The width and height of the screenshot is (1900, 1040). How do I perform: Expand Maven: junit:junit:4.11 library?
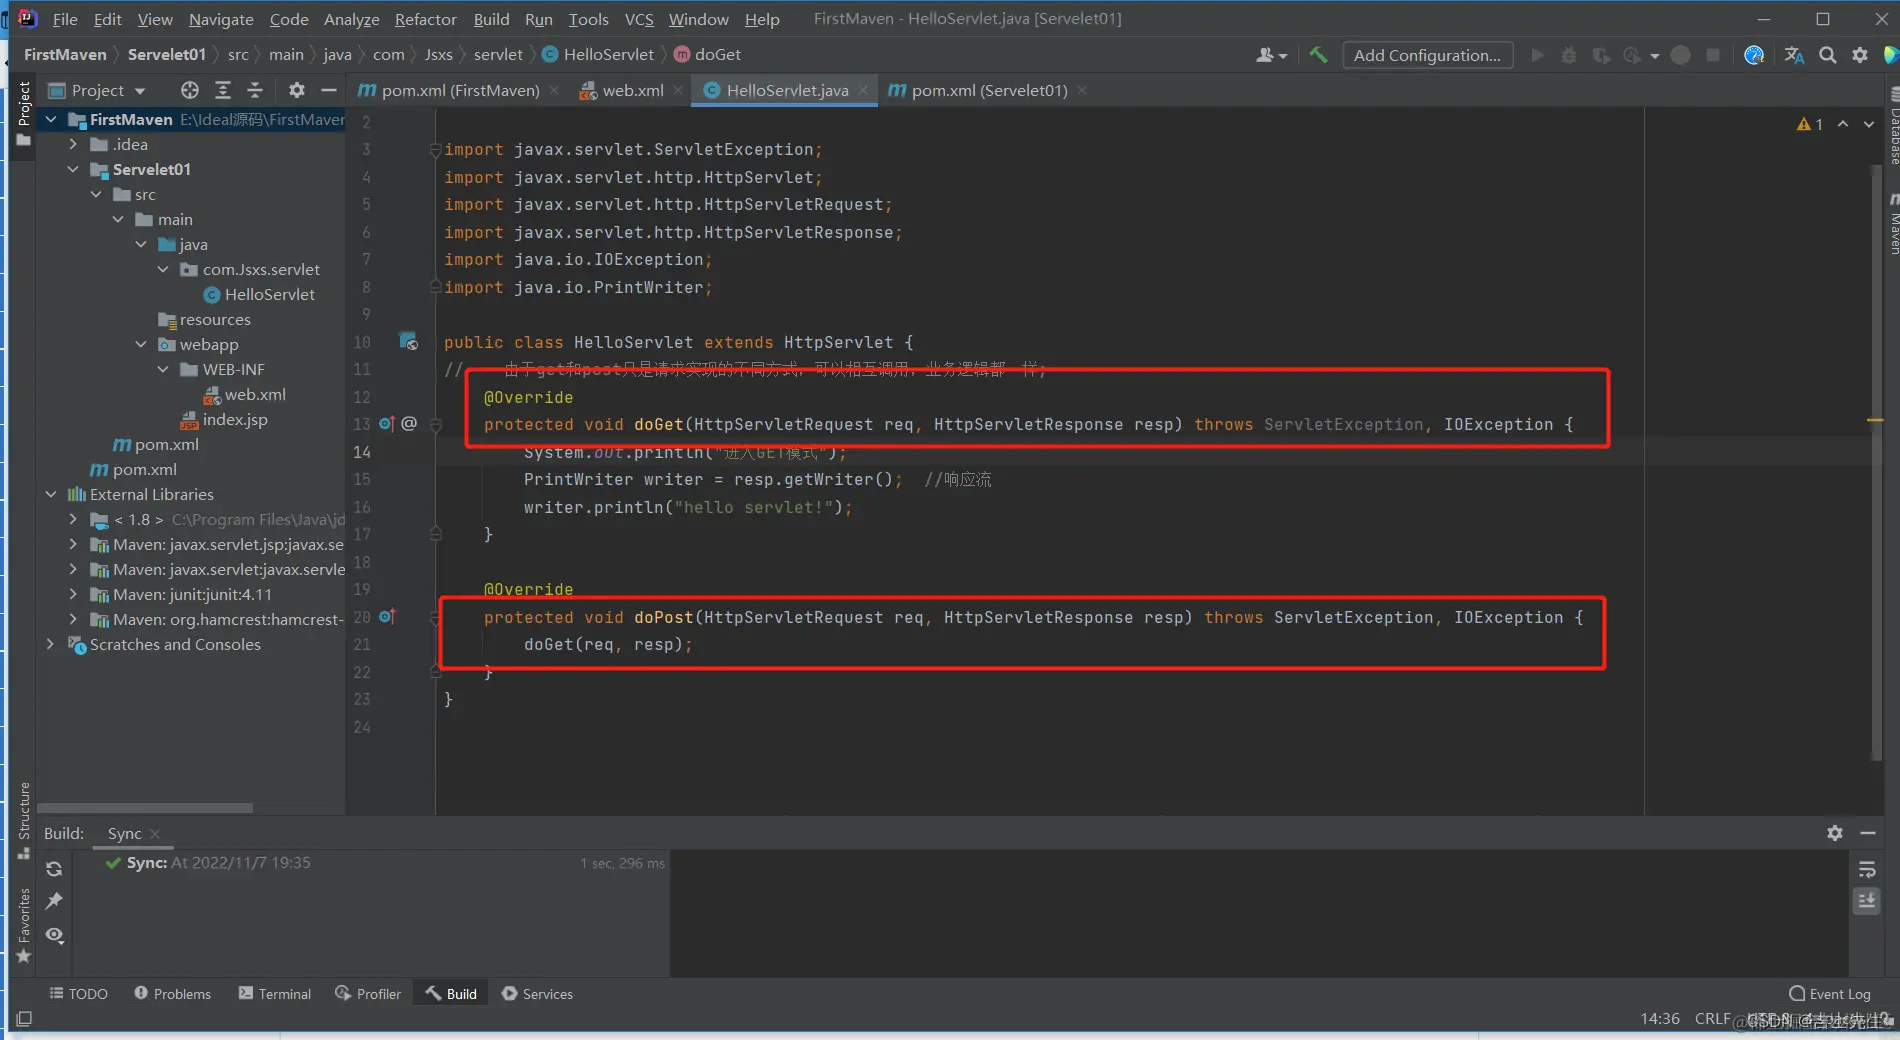73,594
